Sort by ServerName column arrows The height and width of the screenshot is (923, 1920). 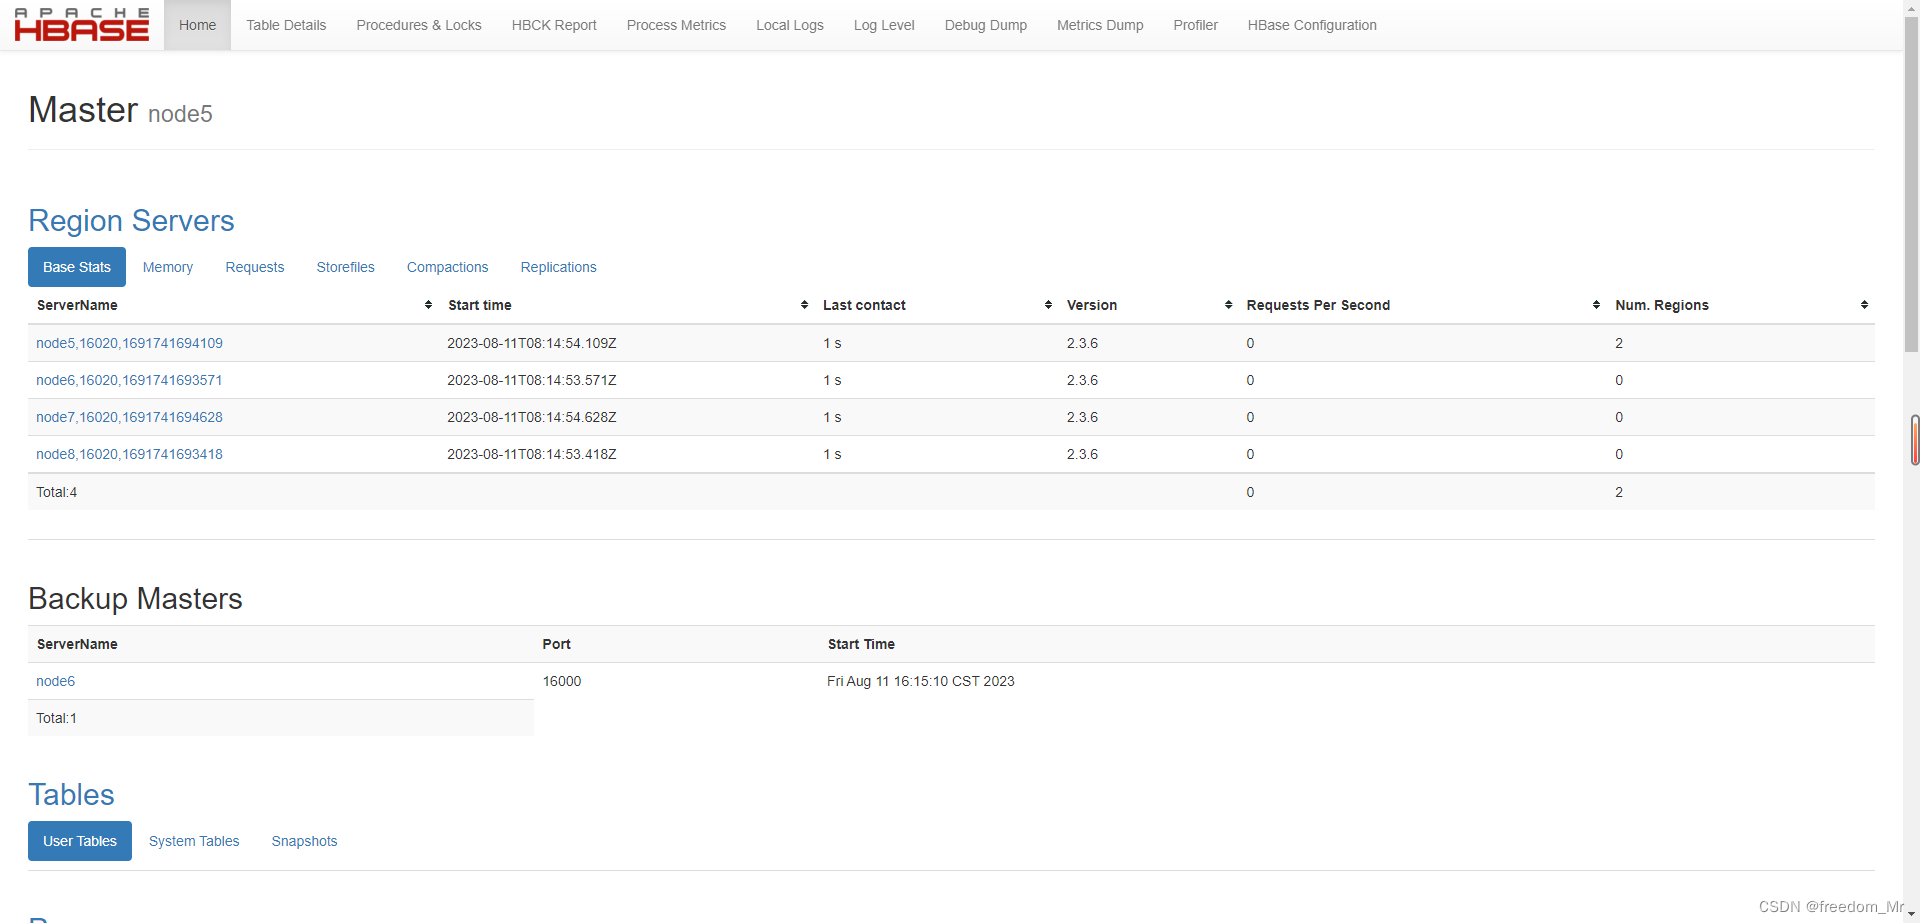tap(428, 305)
